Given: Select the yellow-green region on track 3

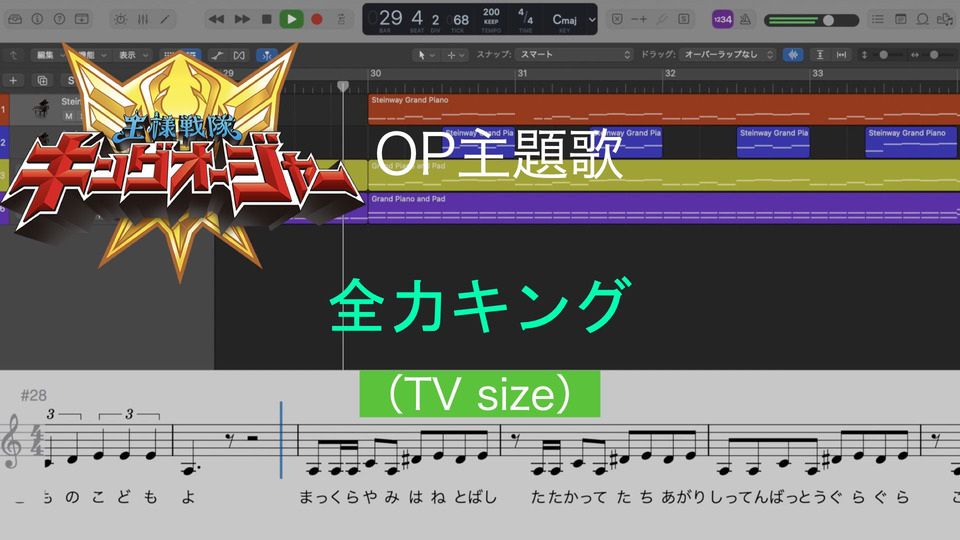Looking at the screenshot, I should pos(664,175).
